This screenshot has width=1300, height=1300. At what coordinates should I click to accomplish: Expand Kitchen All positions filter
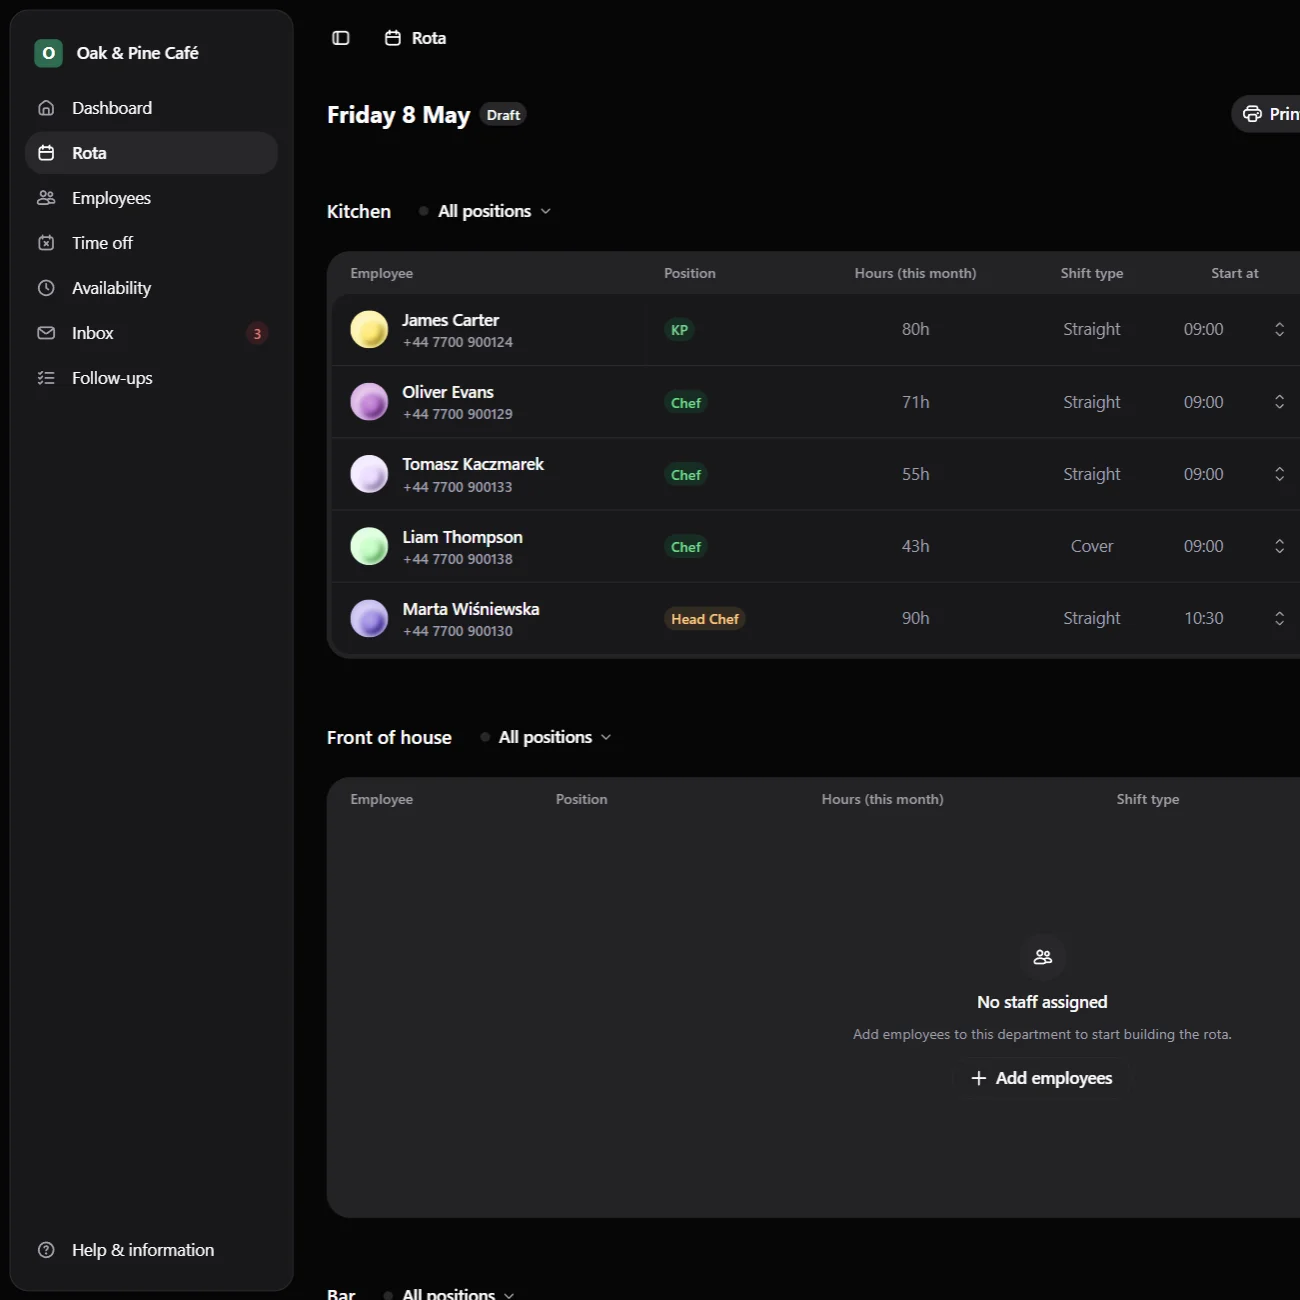click(x=485, y=211)
